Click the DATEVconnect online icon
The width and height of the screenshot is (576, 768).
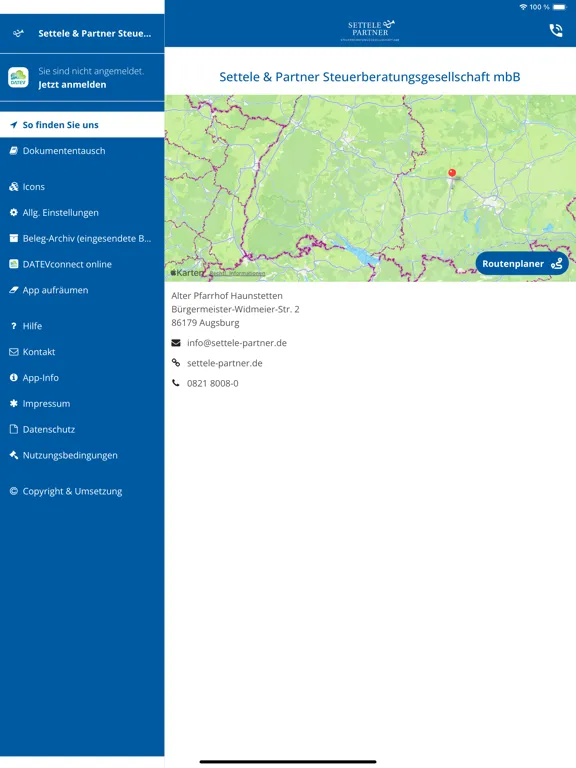pos(14,264)
